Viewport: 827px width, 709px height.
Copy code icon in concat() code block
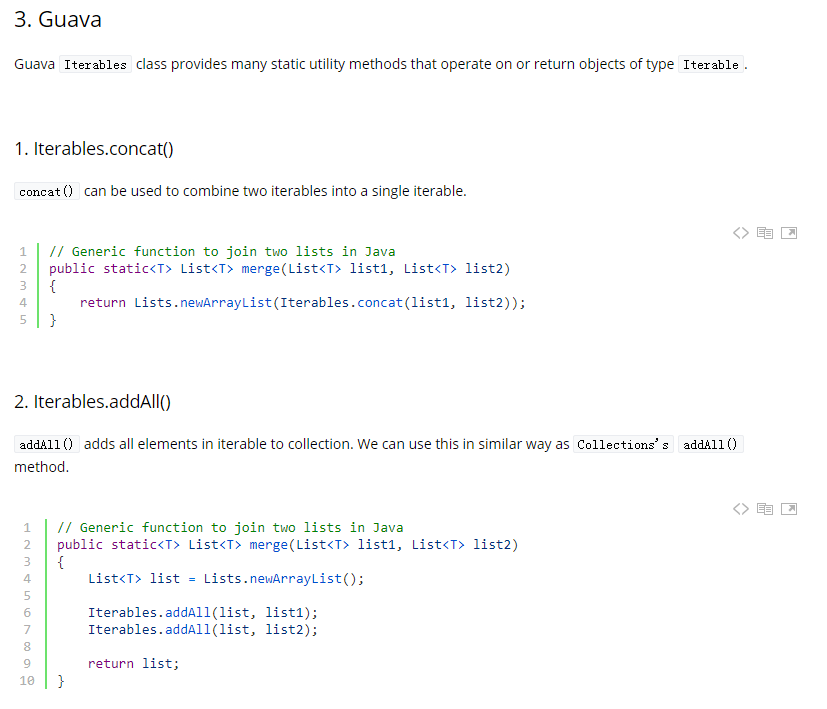[765, 233]
